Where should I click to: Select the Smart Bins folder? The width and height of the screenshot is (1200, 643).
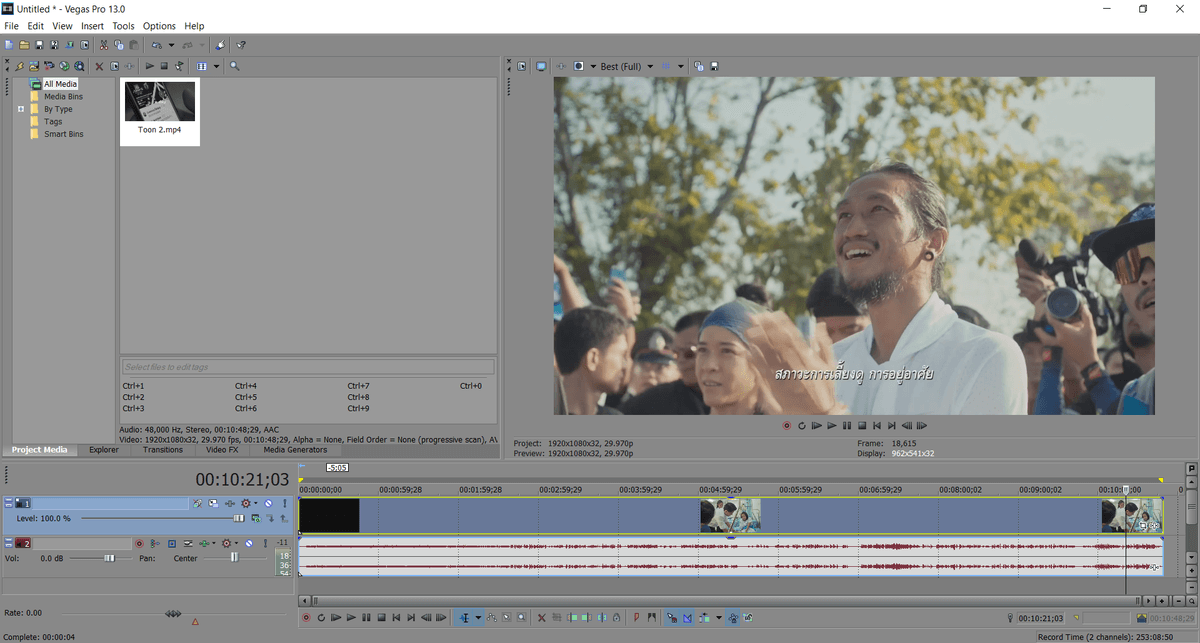point(63,134)
